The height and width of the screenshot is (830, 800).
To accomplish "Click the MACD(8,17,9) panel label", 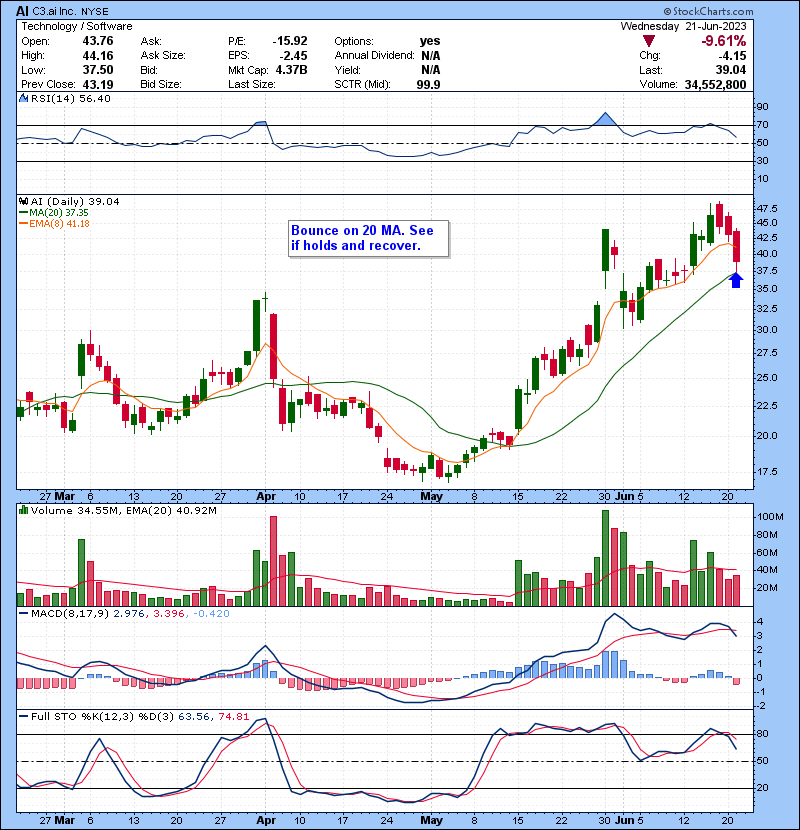I will click(70, 614).
